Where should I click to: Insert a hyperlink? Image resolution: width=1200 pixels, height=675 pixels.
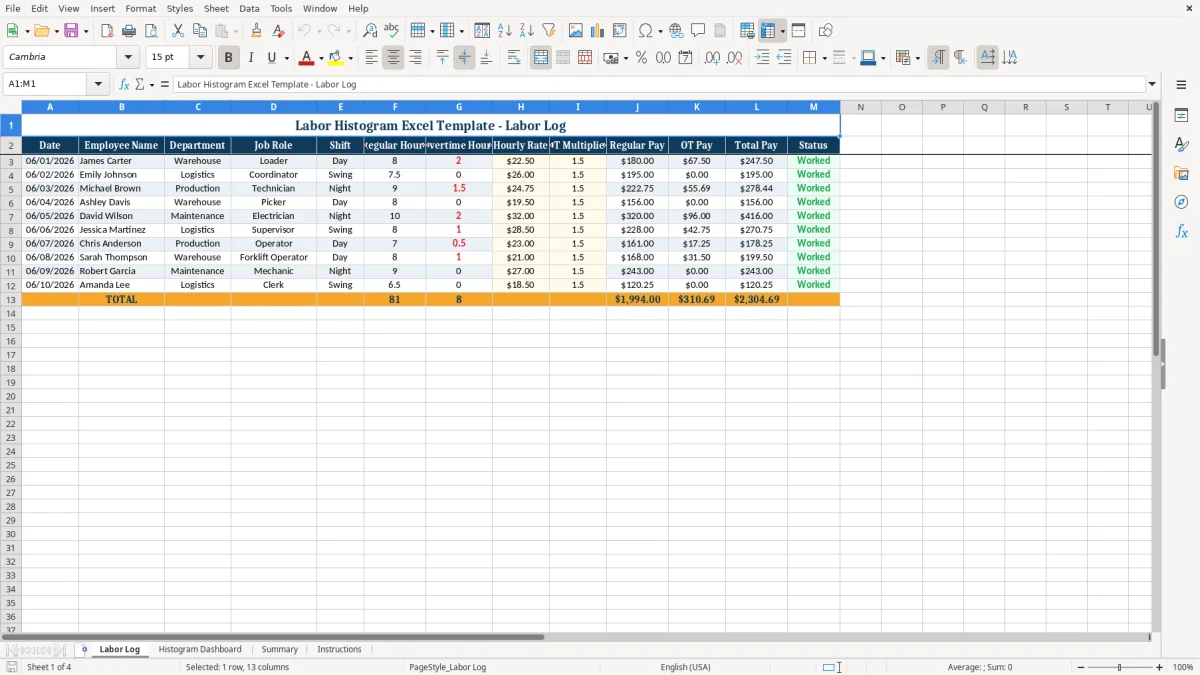coord(676,31)
